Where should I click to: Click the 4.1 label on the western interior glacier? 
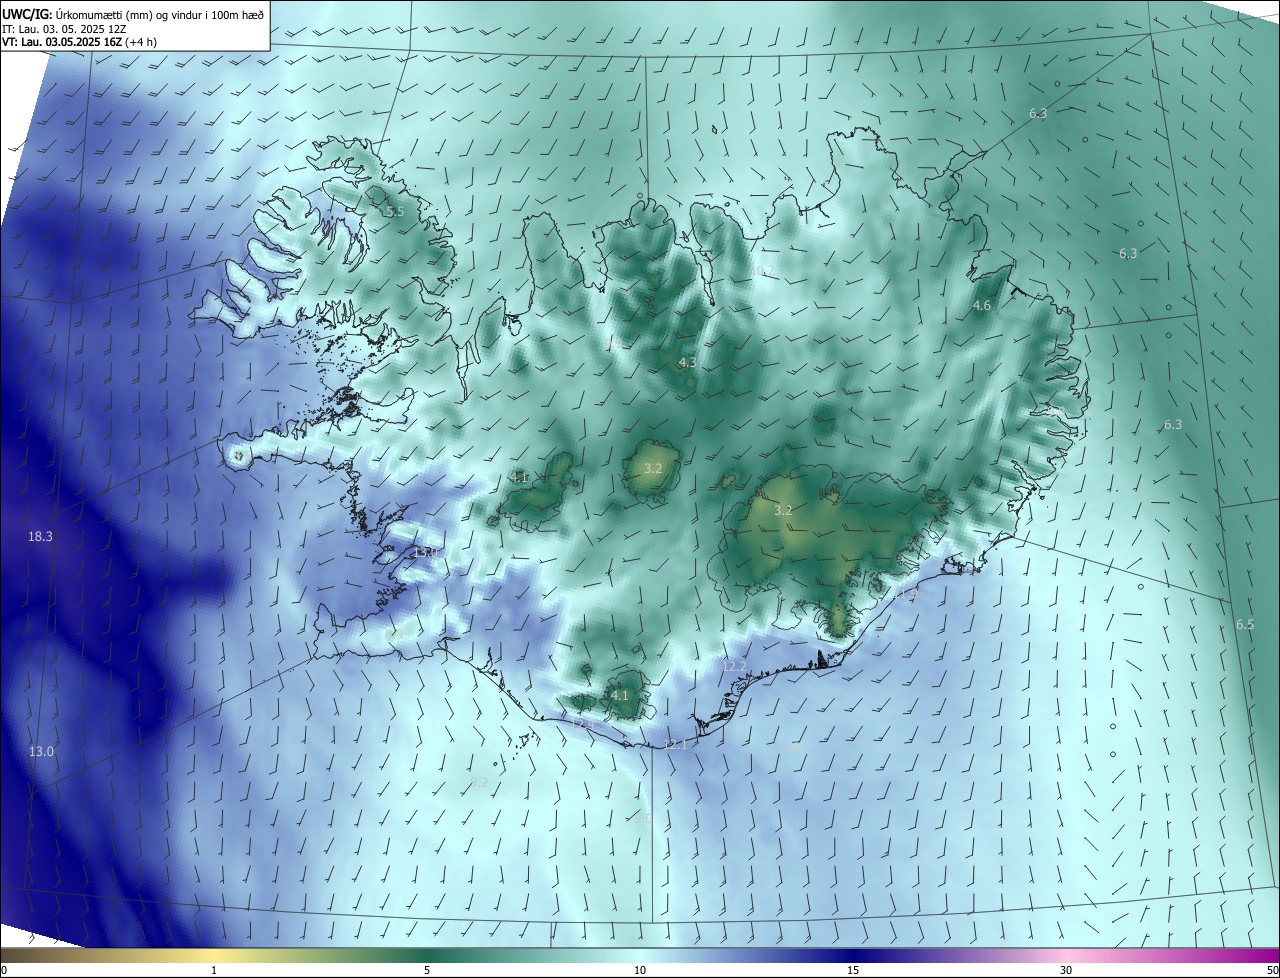[x=518, y=478]
